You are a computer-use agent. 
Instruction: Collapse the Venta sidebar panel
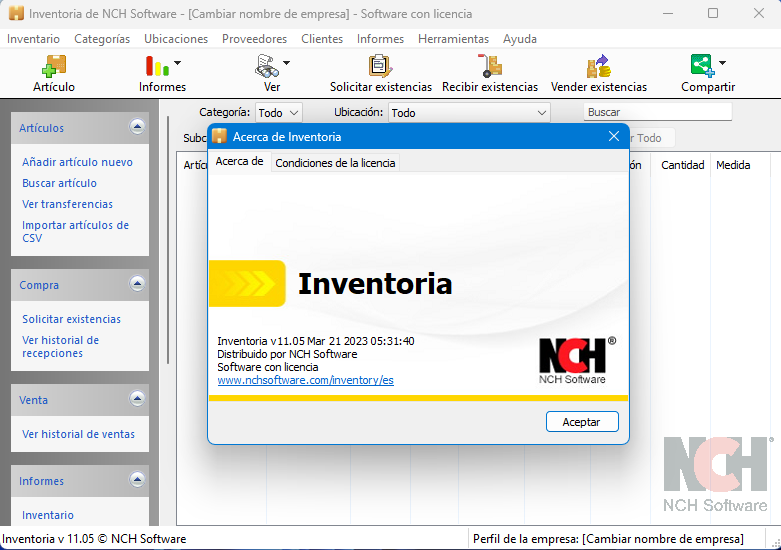[137, 399]
